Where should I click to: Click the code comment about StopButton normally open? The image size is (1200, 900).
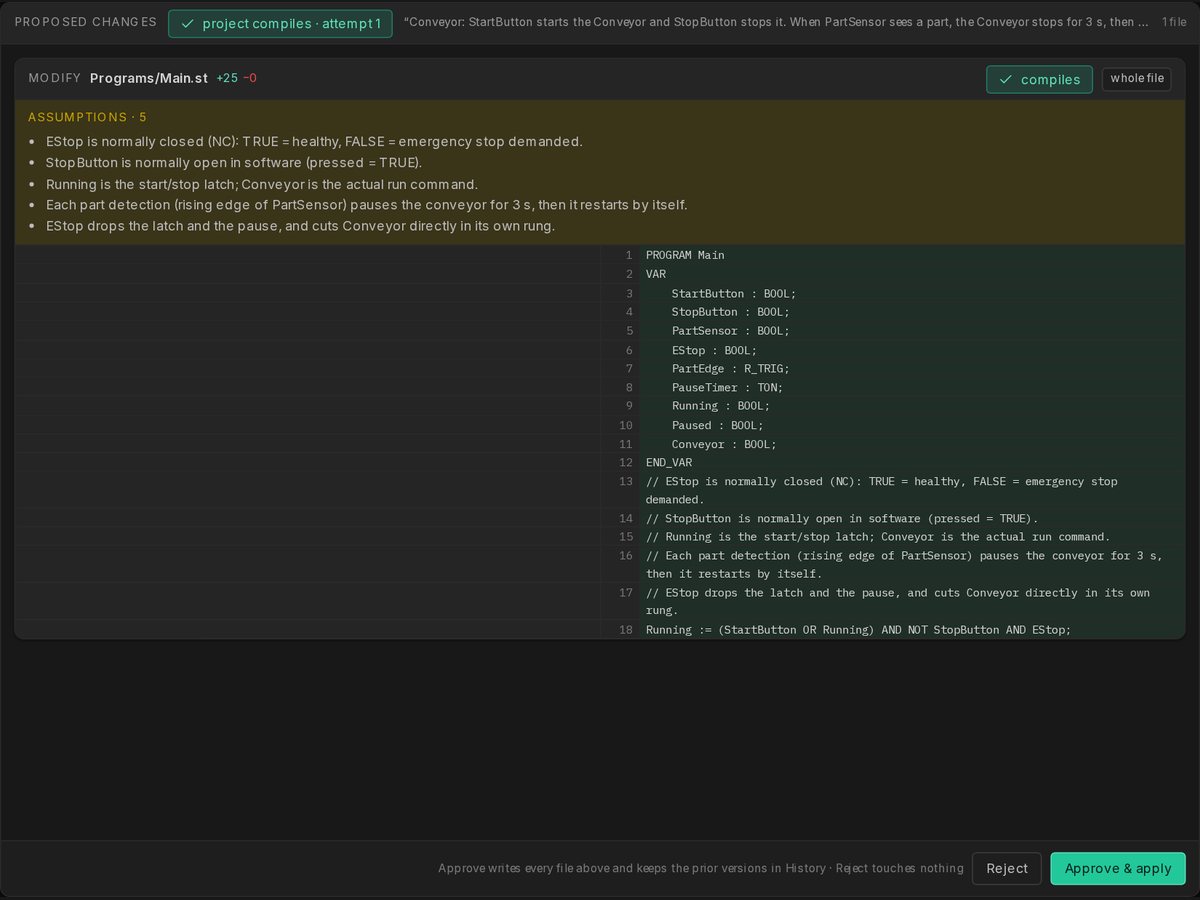pos(842,518)
